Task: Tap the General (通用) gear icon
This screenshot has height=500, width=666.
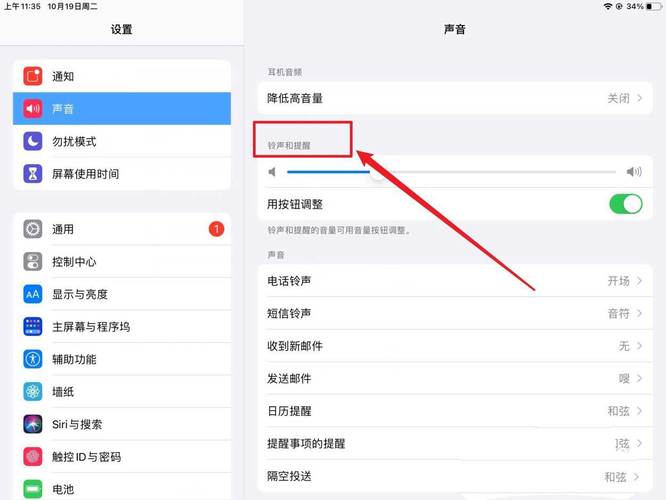Action: [x=33, y=229]
